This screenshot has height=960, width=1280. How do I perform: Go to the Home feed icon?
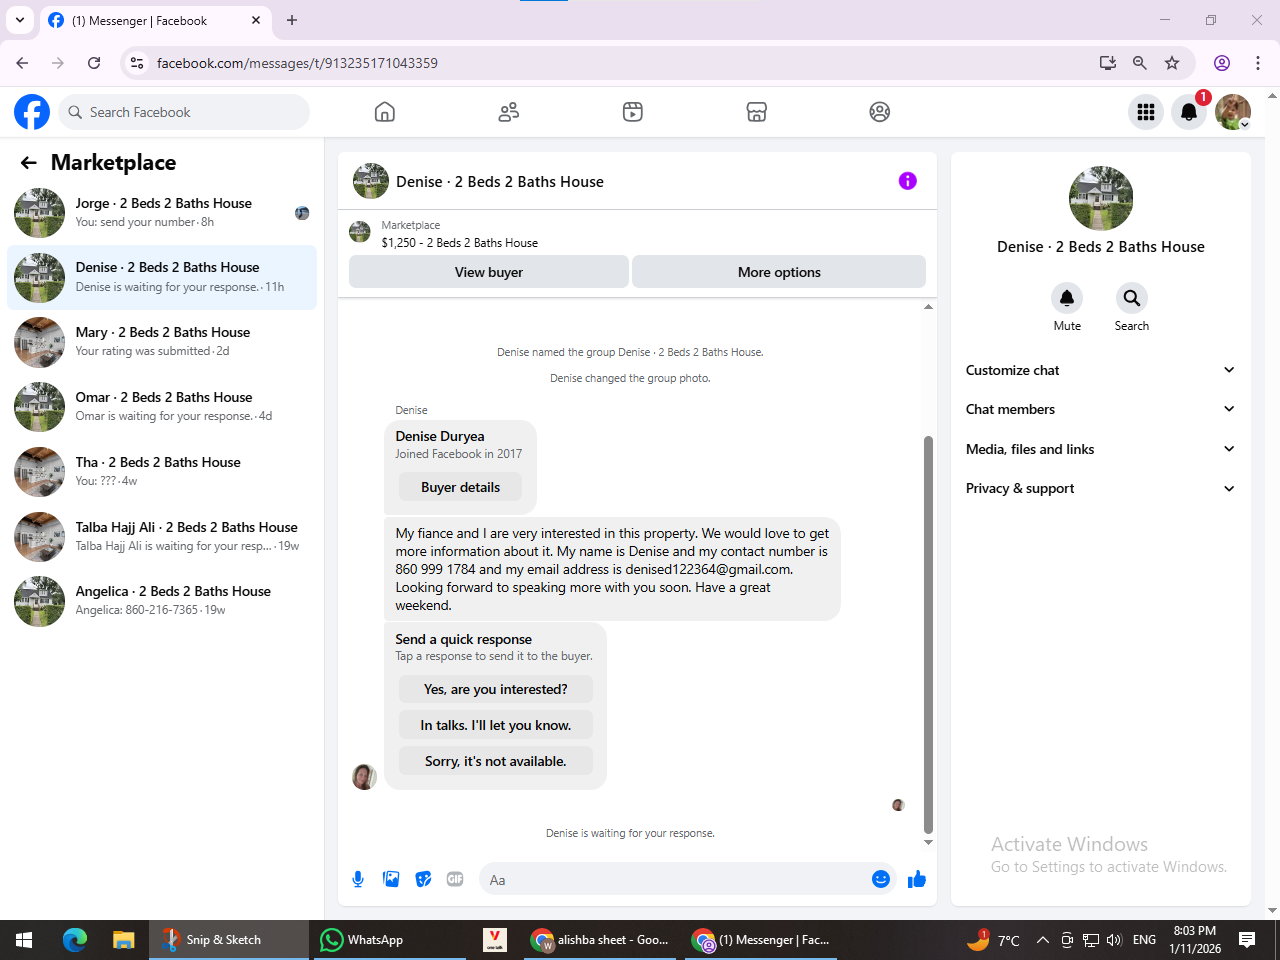(385, 112)
